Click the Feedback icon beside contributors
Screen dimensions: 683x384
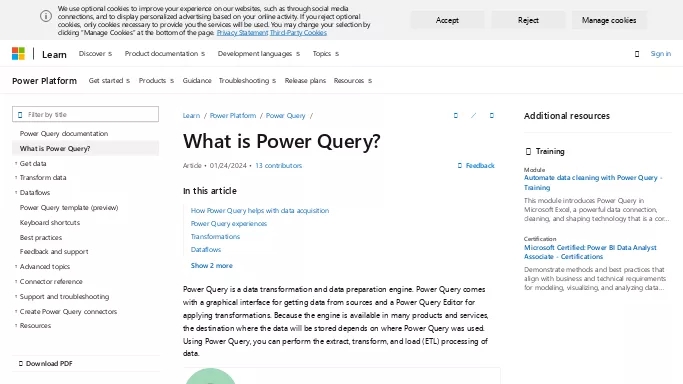click(x=460, y=165)
